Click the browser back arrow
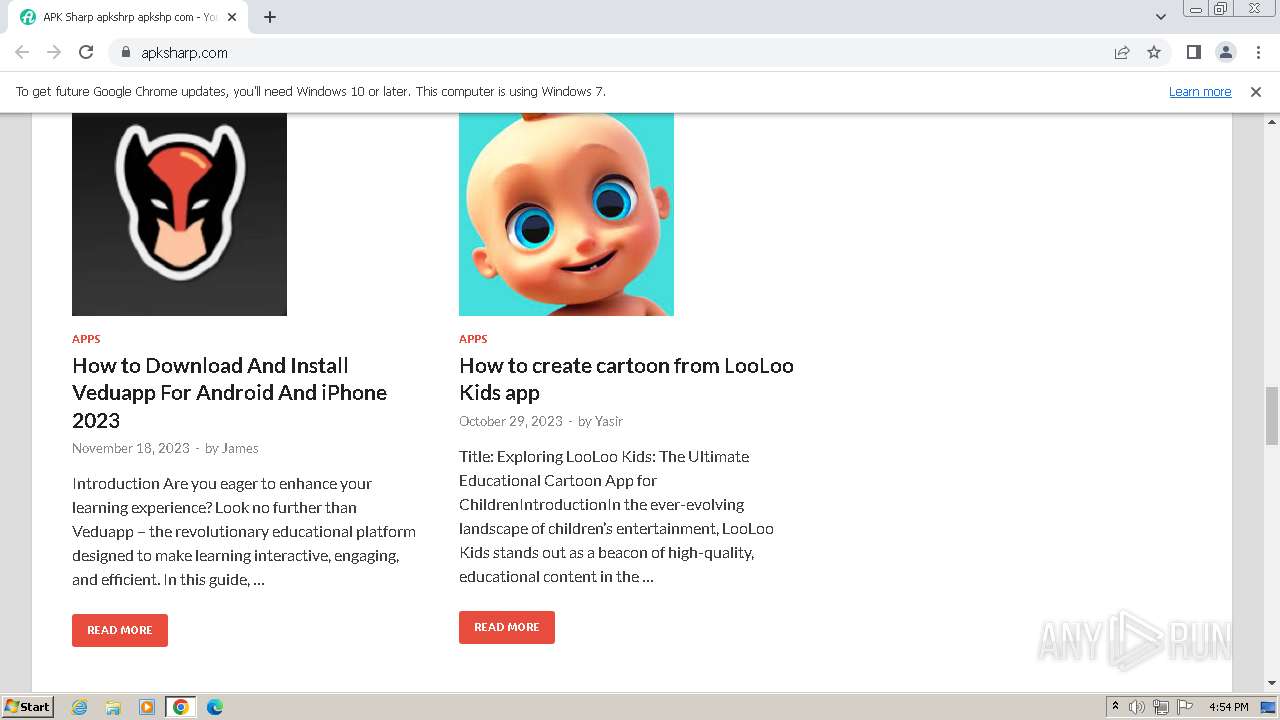Image resolution: width=1280 pixels, height=720 pixels. tap(22, 52)
